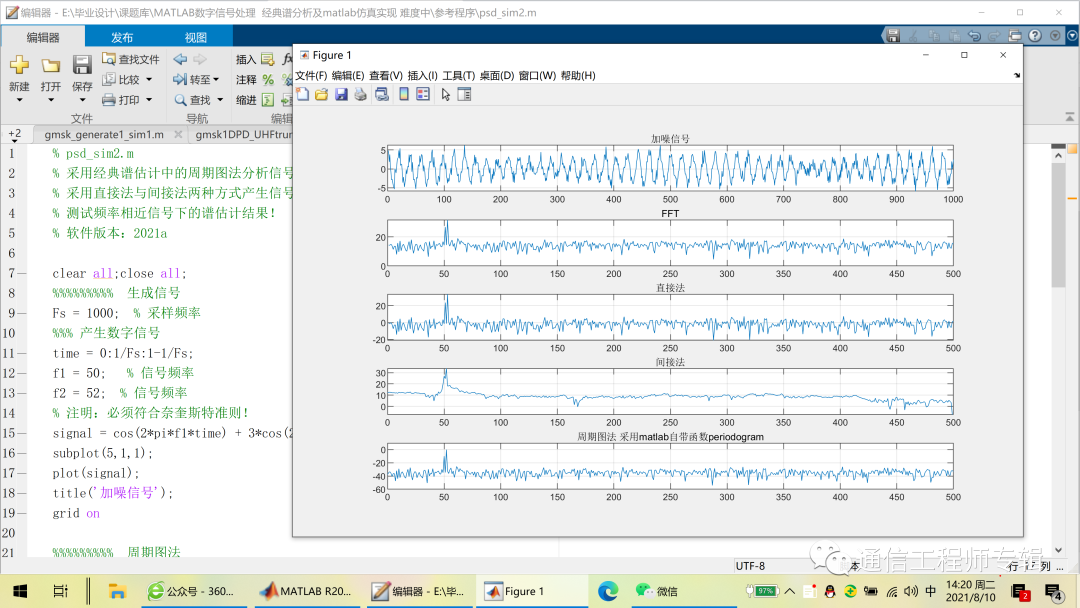This screenshot has height=608, width=1080.
Task: Click Open File icon in Figure 1 toolbar
Action: [x=322, y=94]
